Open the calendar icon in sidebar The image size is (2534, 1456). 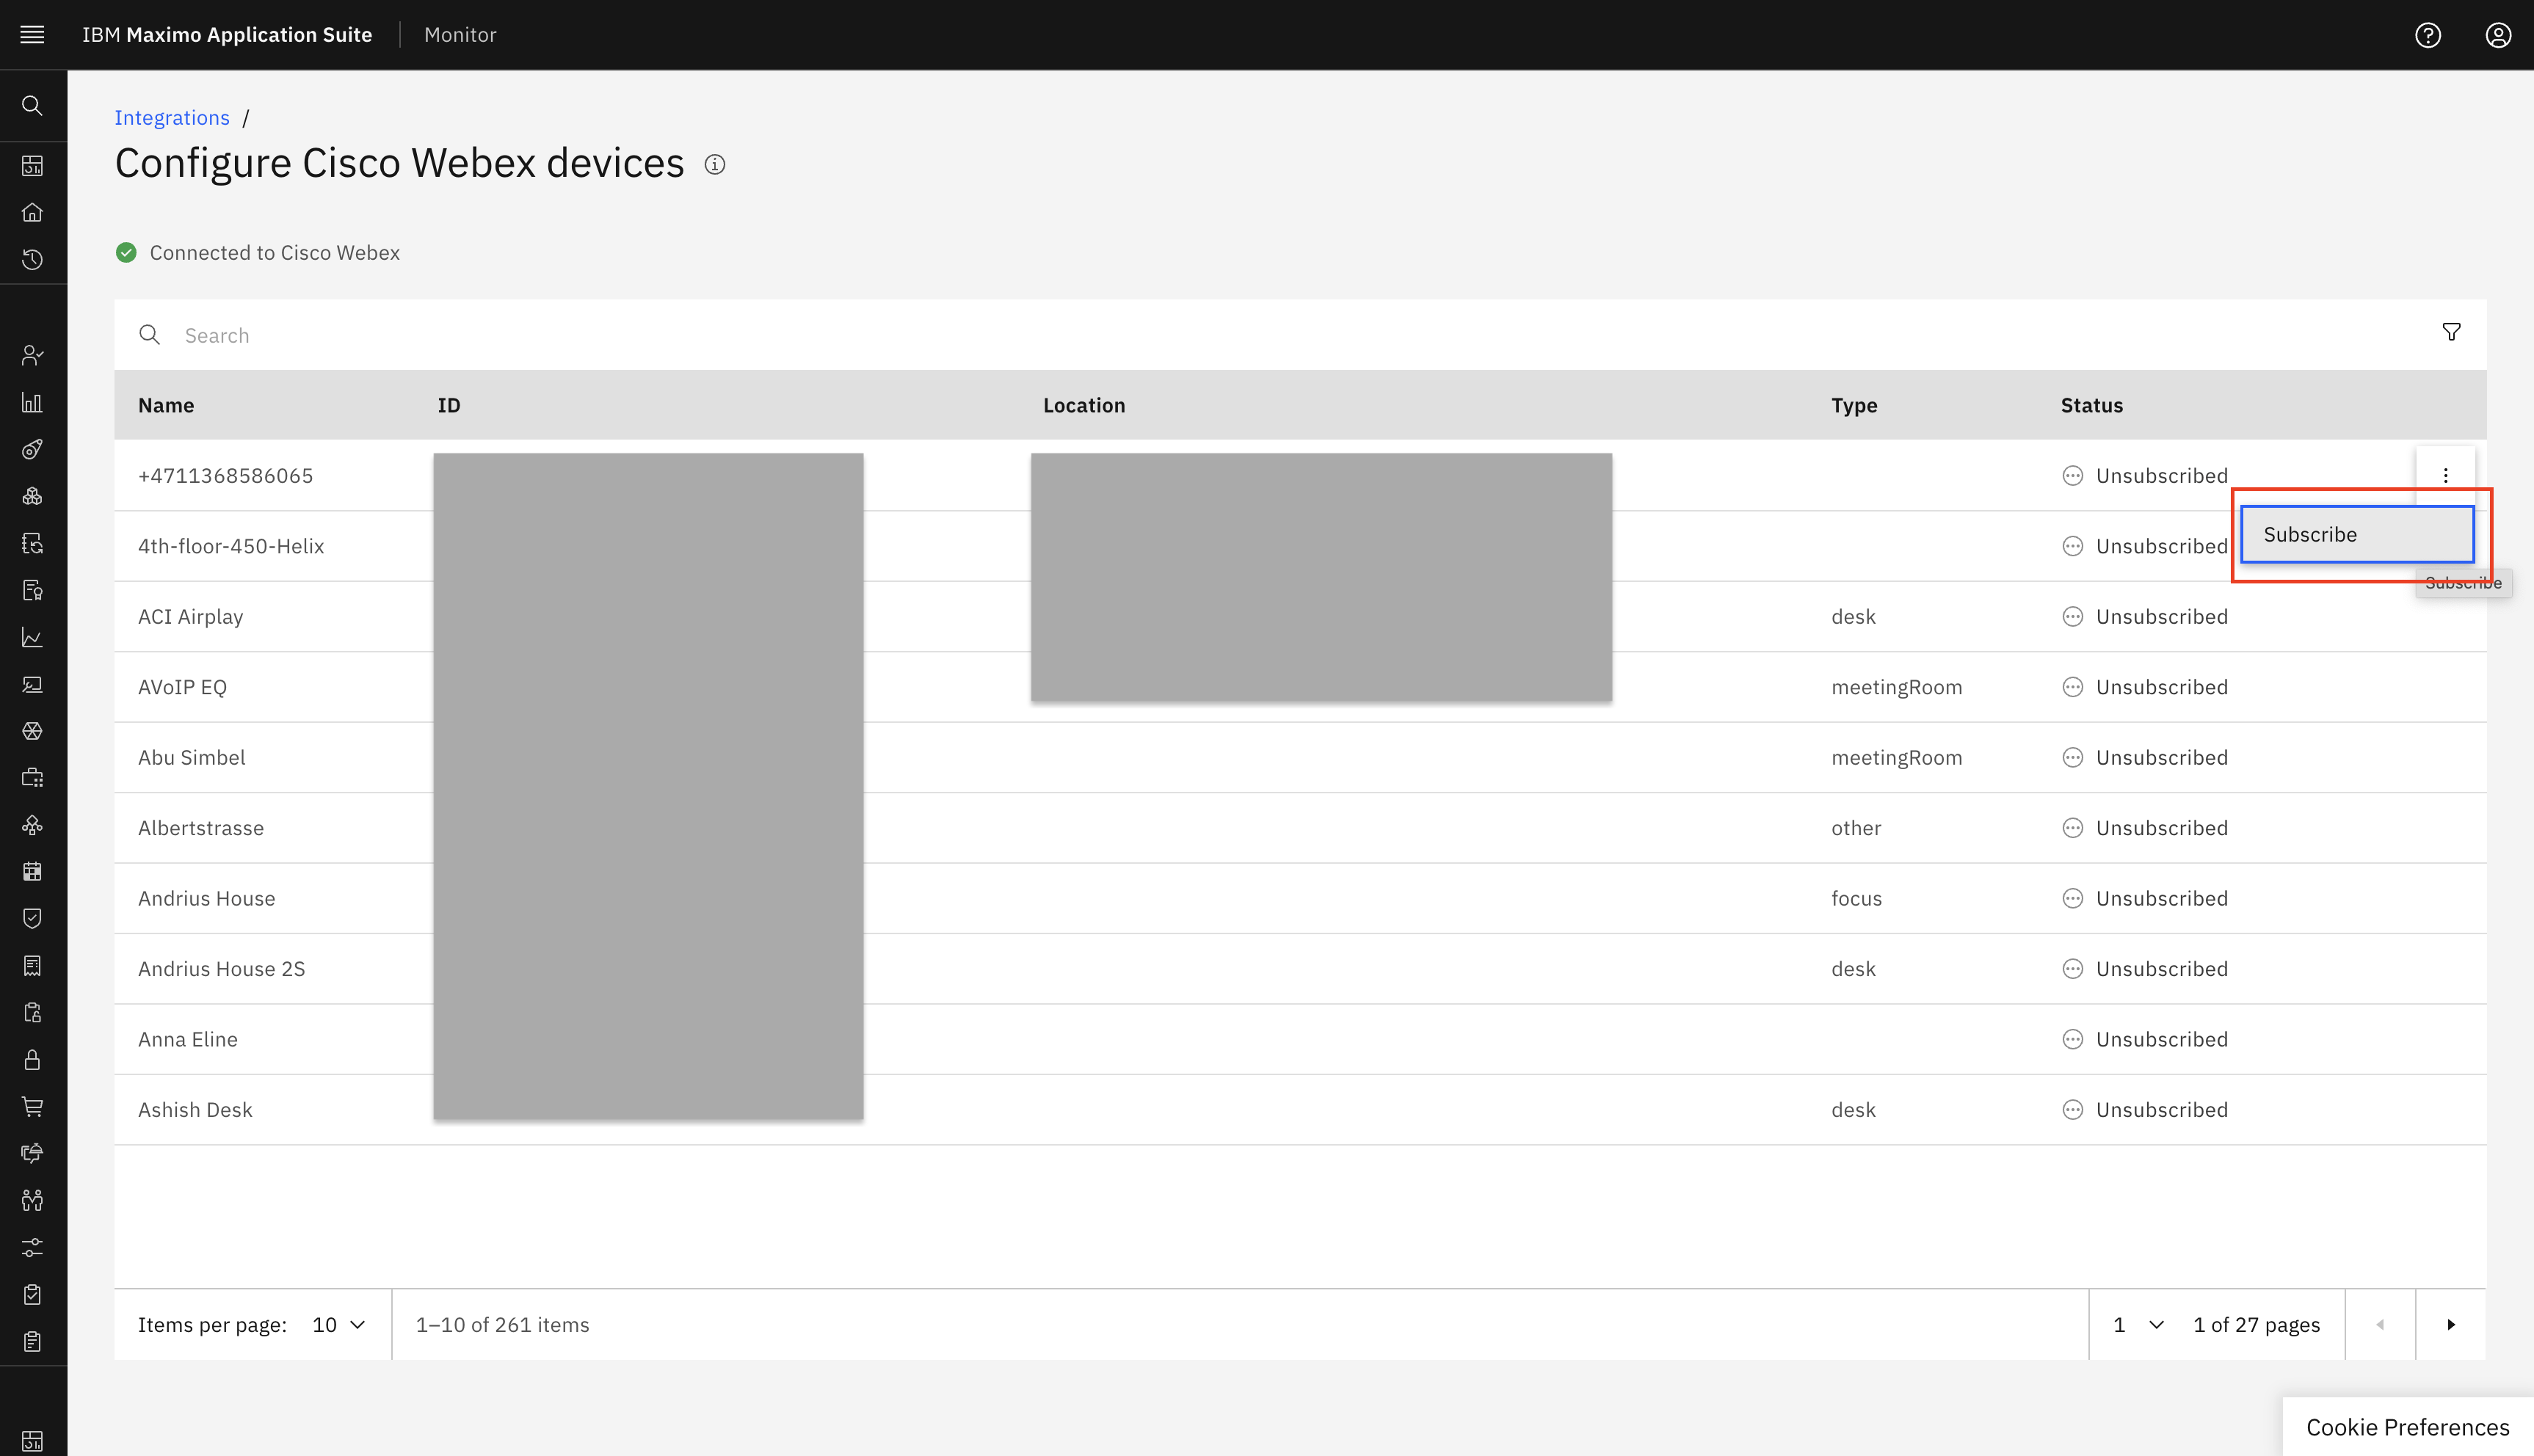tap(32, 871)
